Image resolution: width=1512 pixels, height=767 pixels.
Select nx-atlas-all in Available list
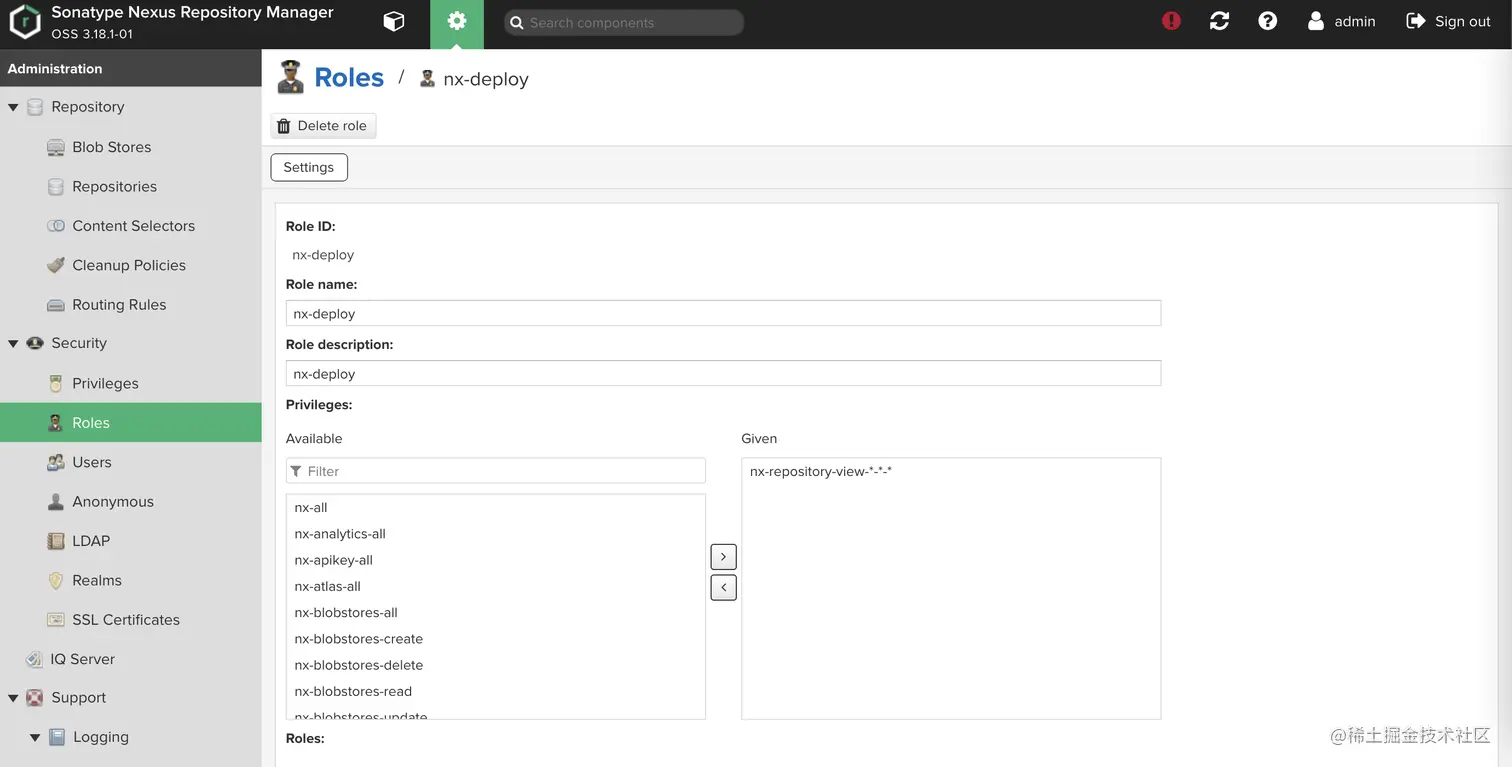pyautogui.click(x=496, y=586)
